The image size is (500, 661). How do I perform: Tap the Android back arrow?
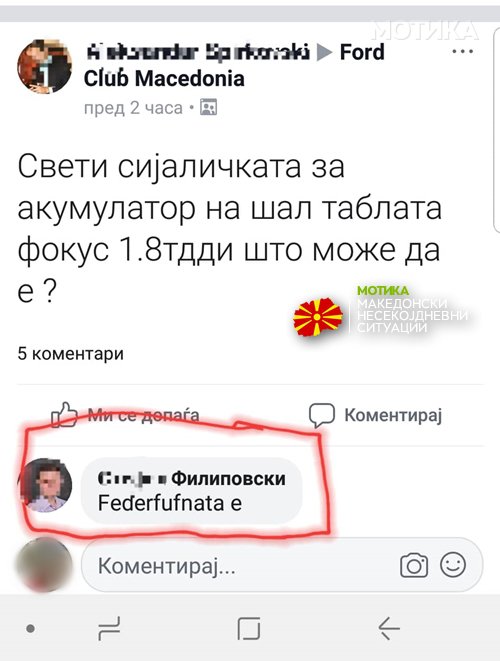[389, 629]
